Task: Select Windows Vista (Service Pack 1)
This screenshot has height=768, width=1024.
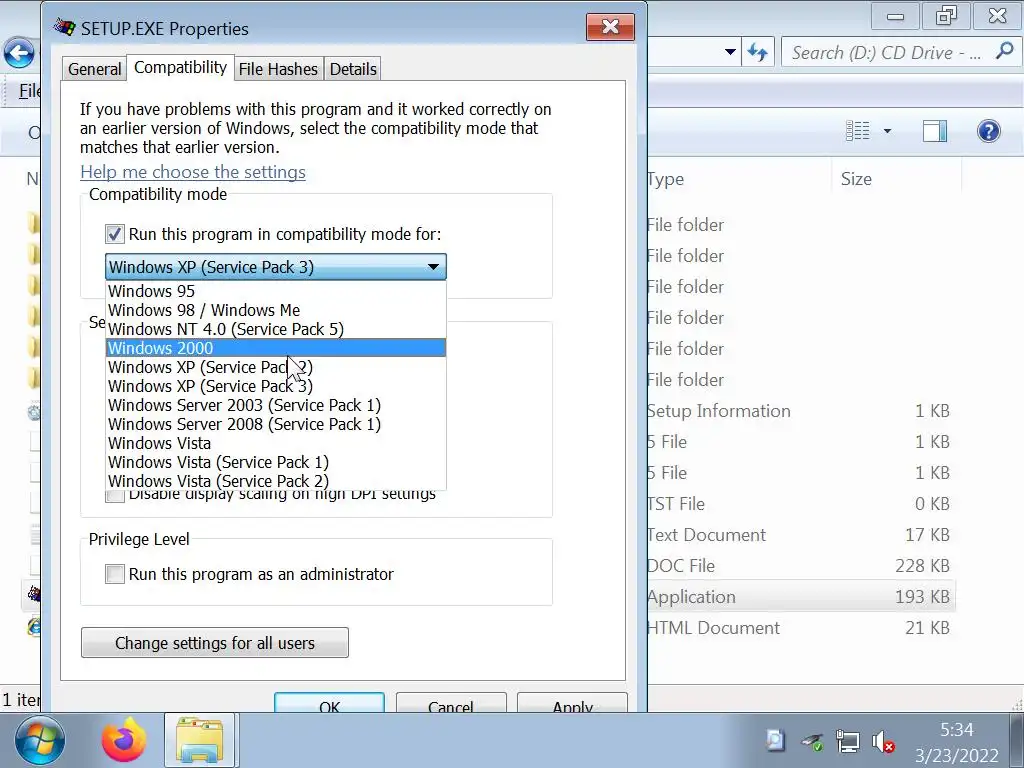Action: coord(276,462)
